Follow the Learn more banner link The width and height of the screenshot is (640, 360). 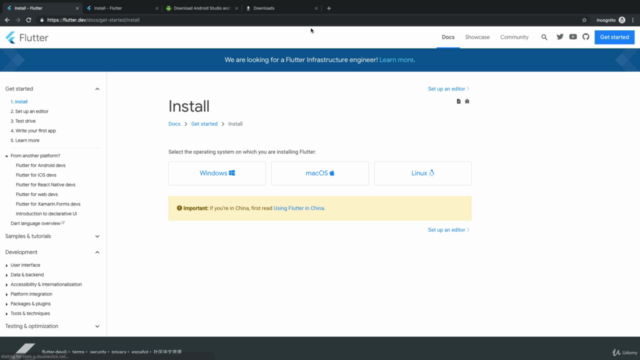point(396,60)
